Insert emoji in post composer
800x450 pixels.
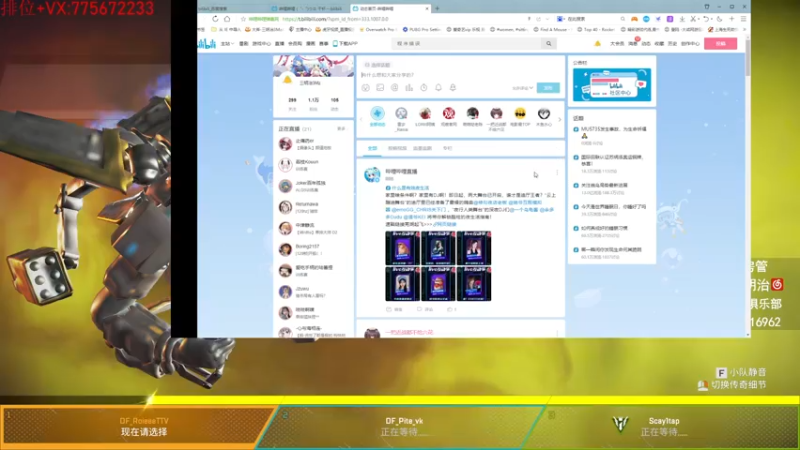[x=366, y=88]
